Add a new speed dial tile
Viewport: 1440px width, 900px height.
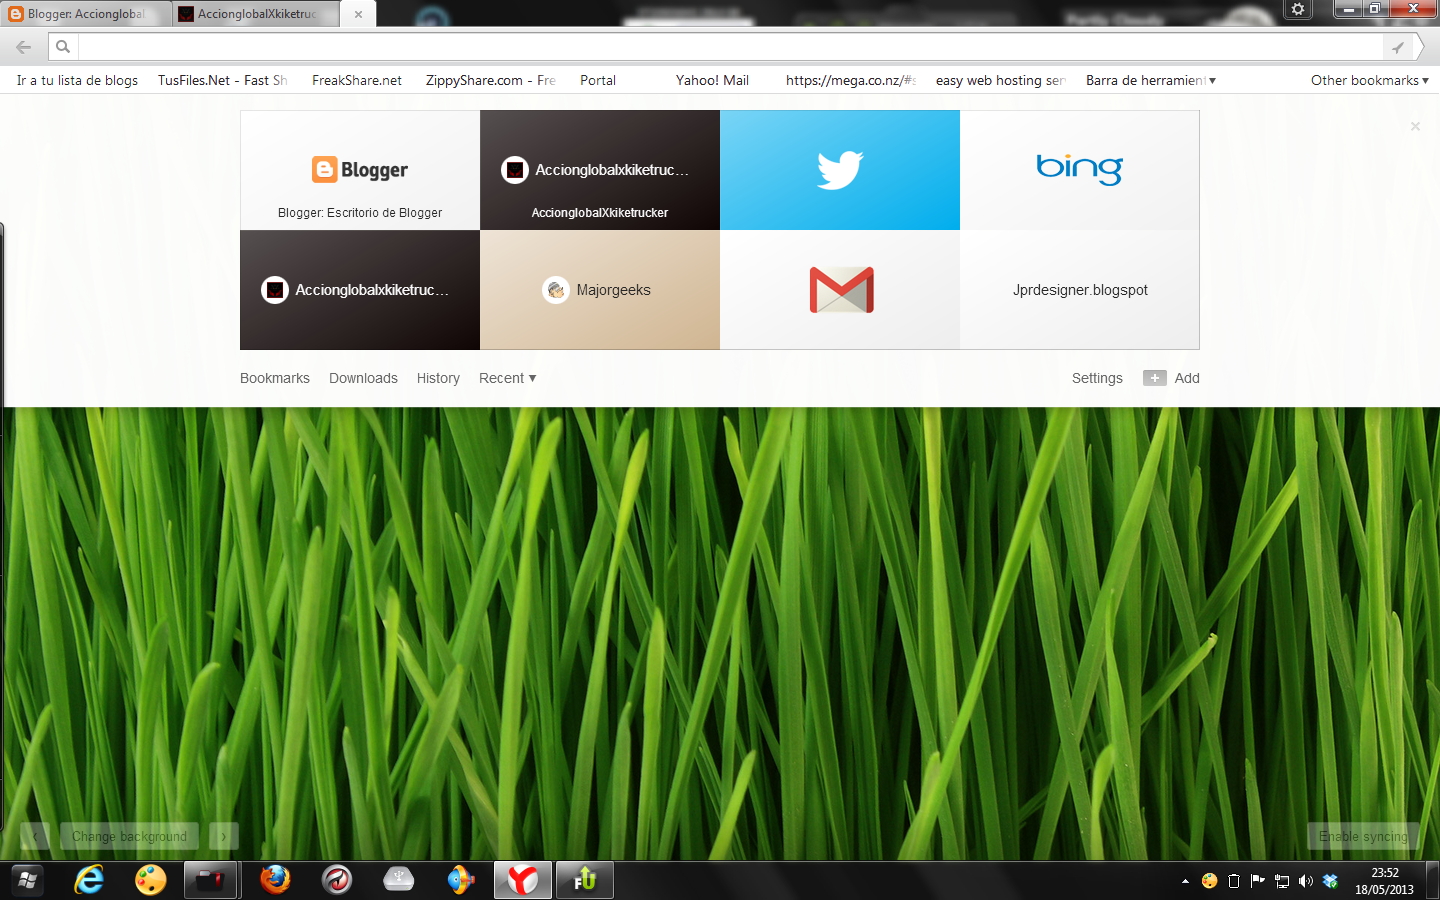1171,378
